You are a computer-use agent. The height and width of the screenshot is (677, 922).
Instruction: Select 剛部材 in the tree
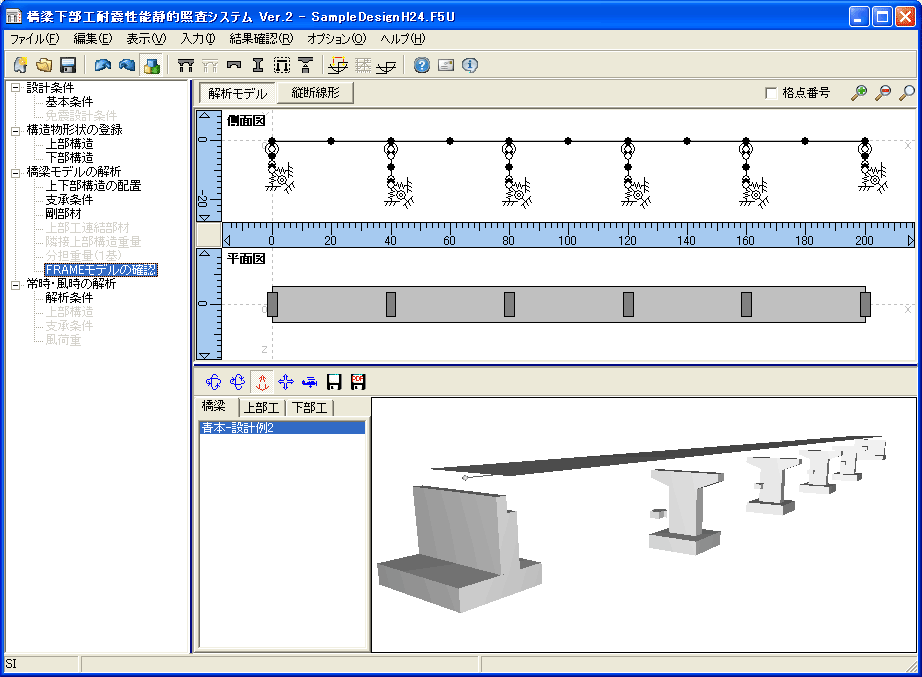[x=64, y=214]
